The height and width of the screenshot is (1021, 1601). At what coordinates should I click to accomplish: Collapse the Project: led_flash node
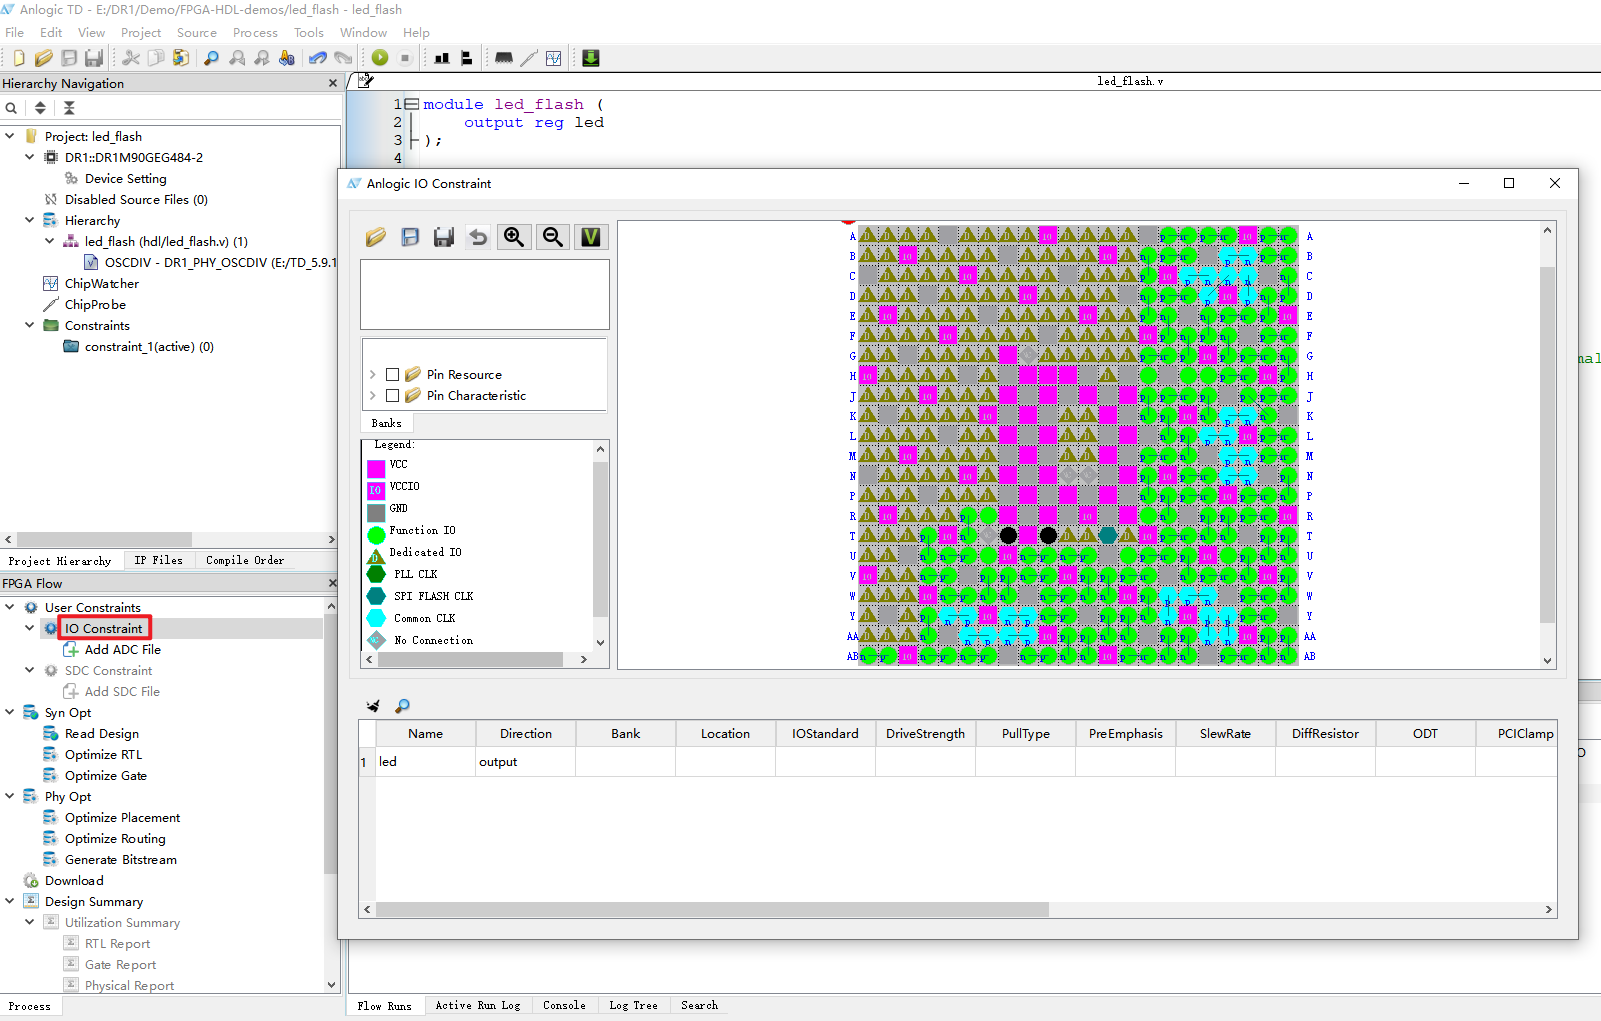point(10,136)
